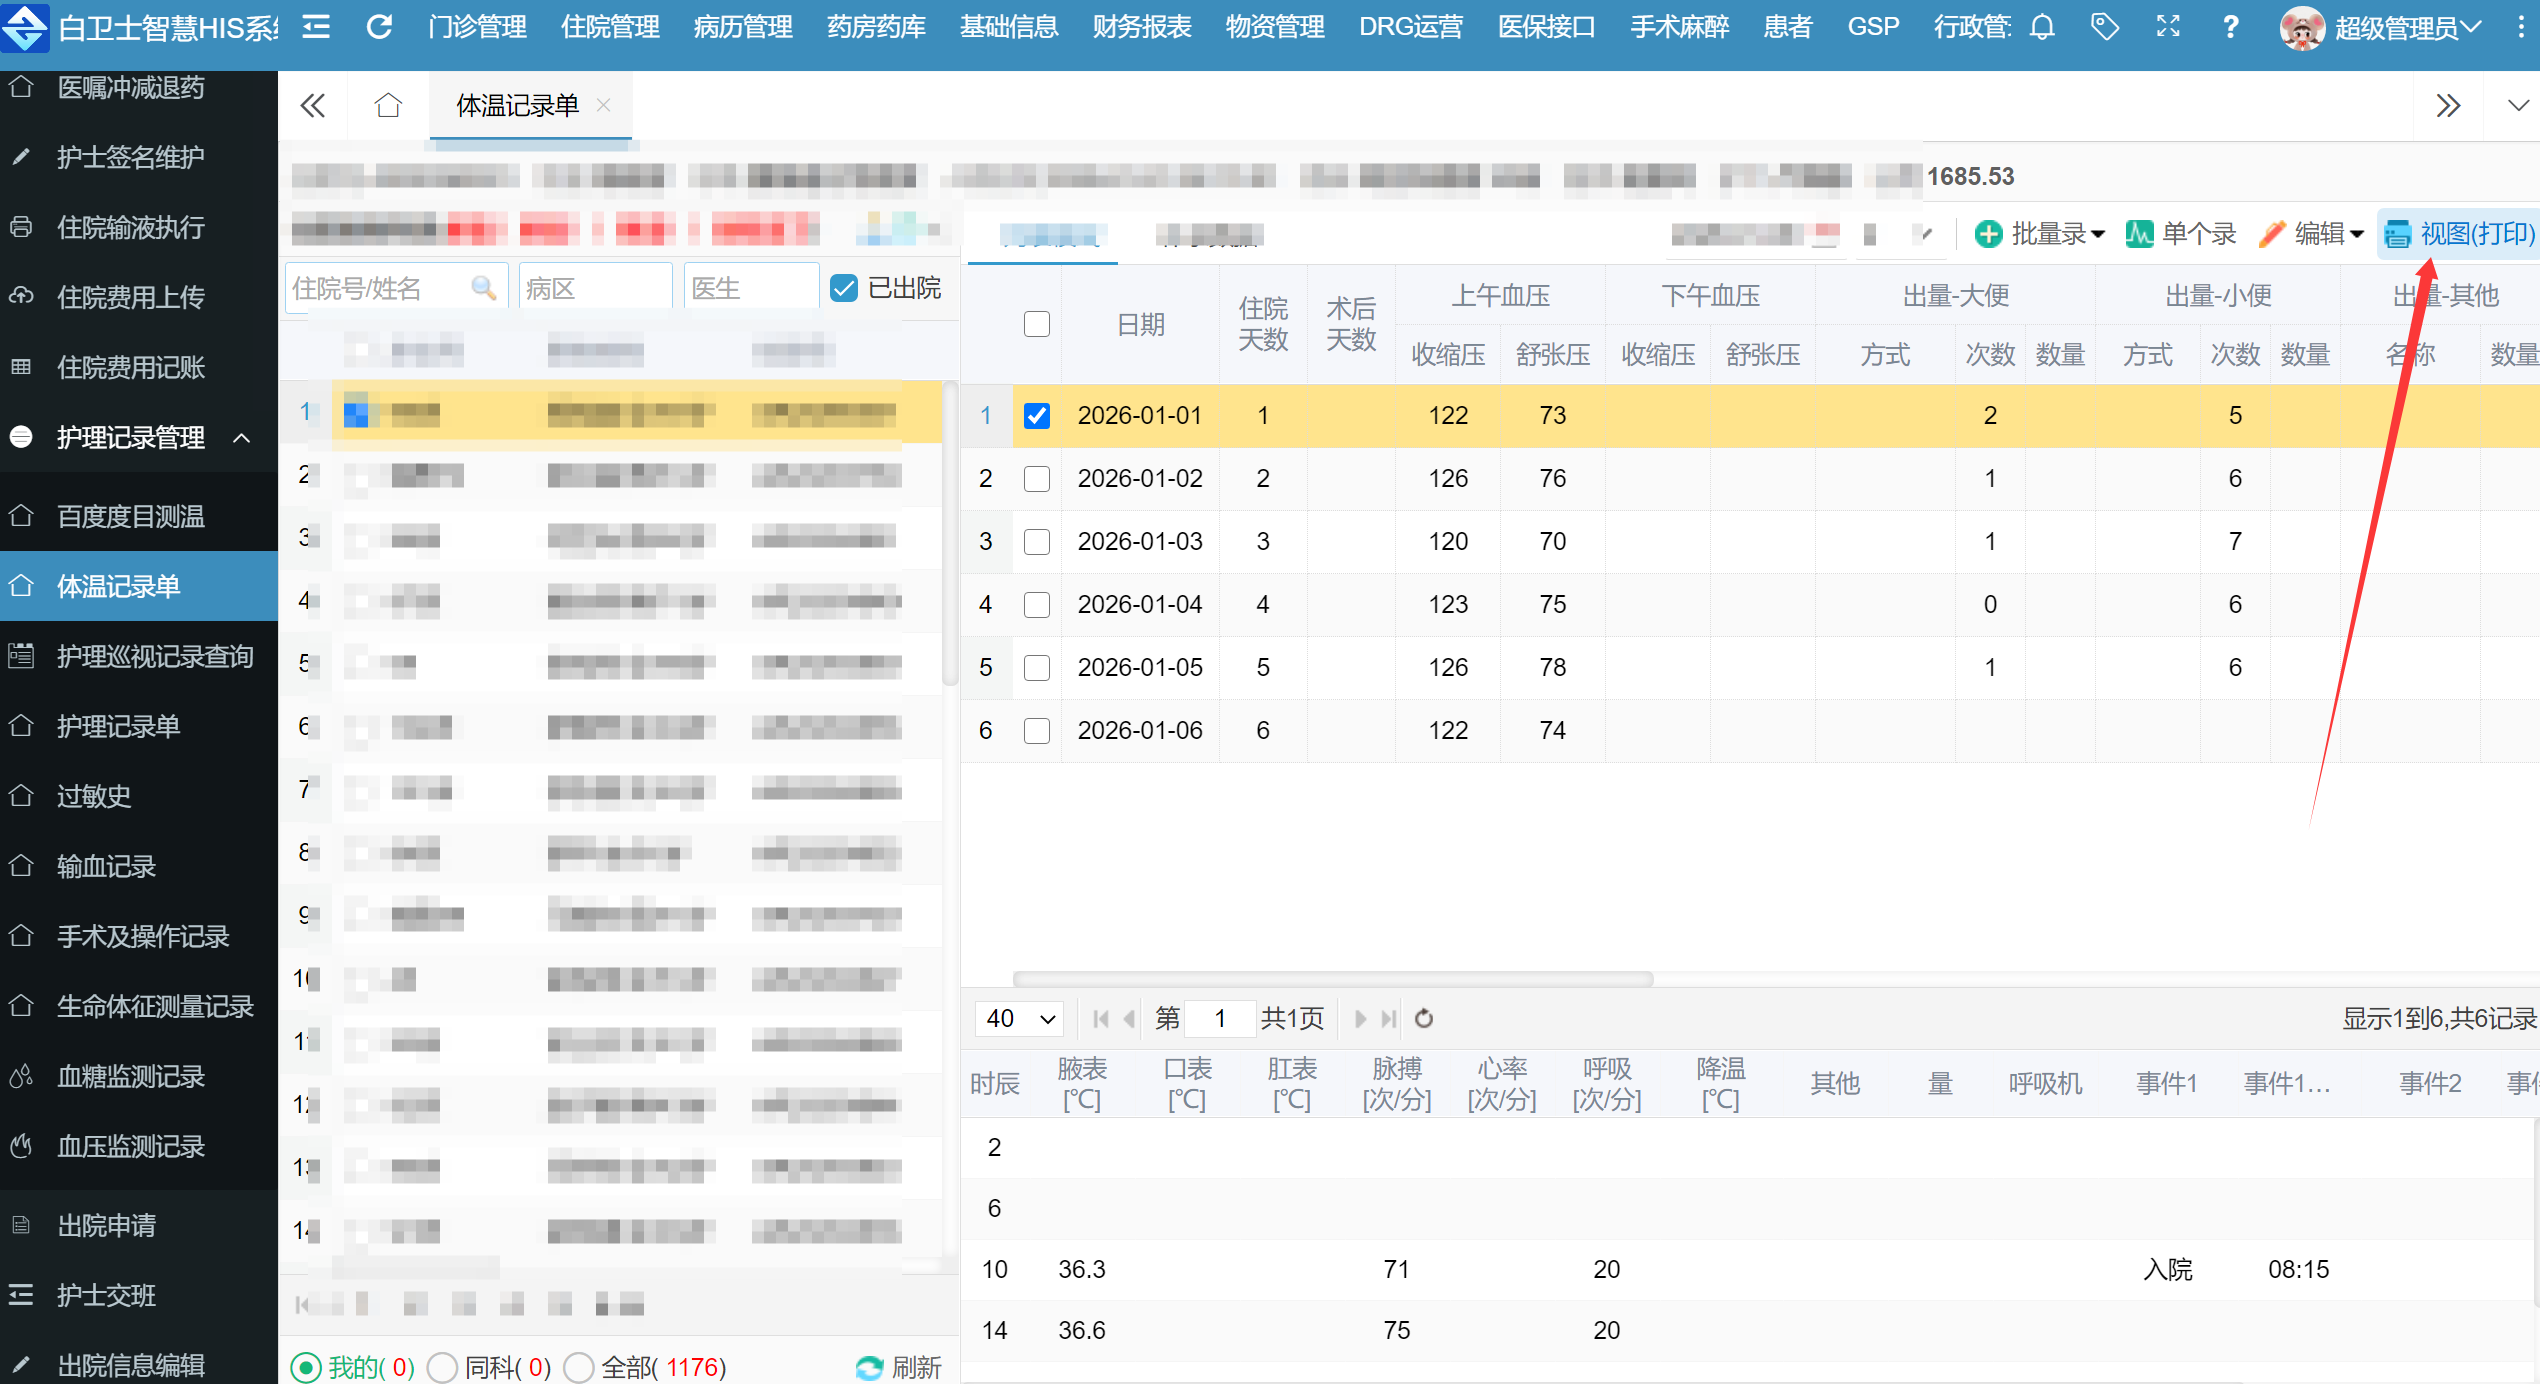
Task: Open page size dropdown showing 40
Action: [x=1019, y=1018]
